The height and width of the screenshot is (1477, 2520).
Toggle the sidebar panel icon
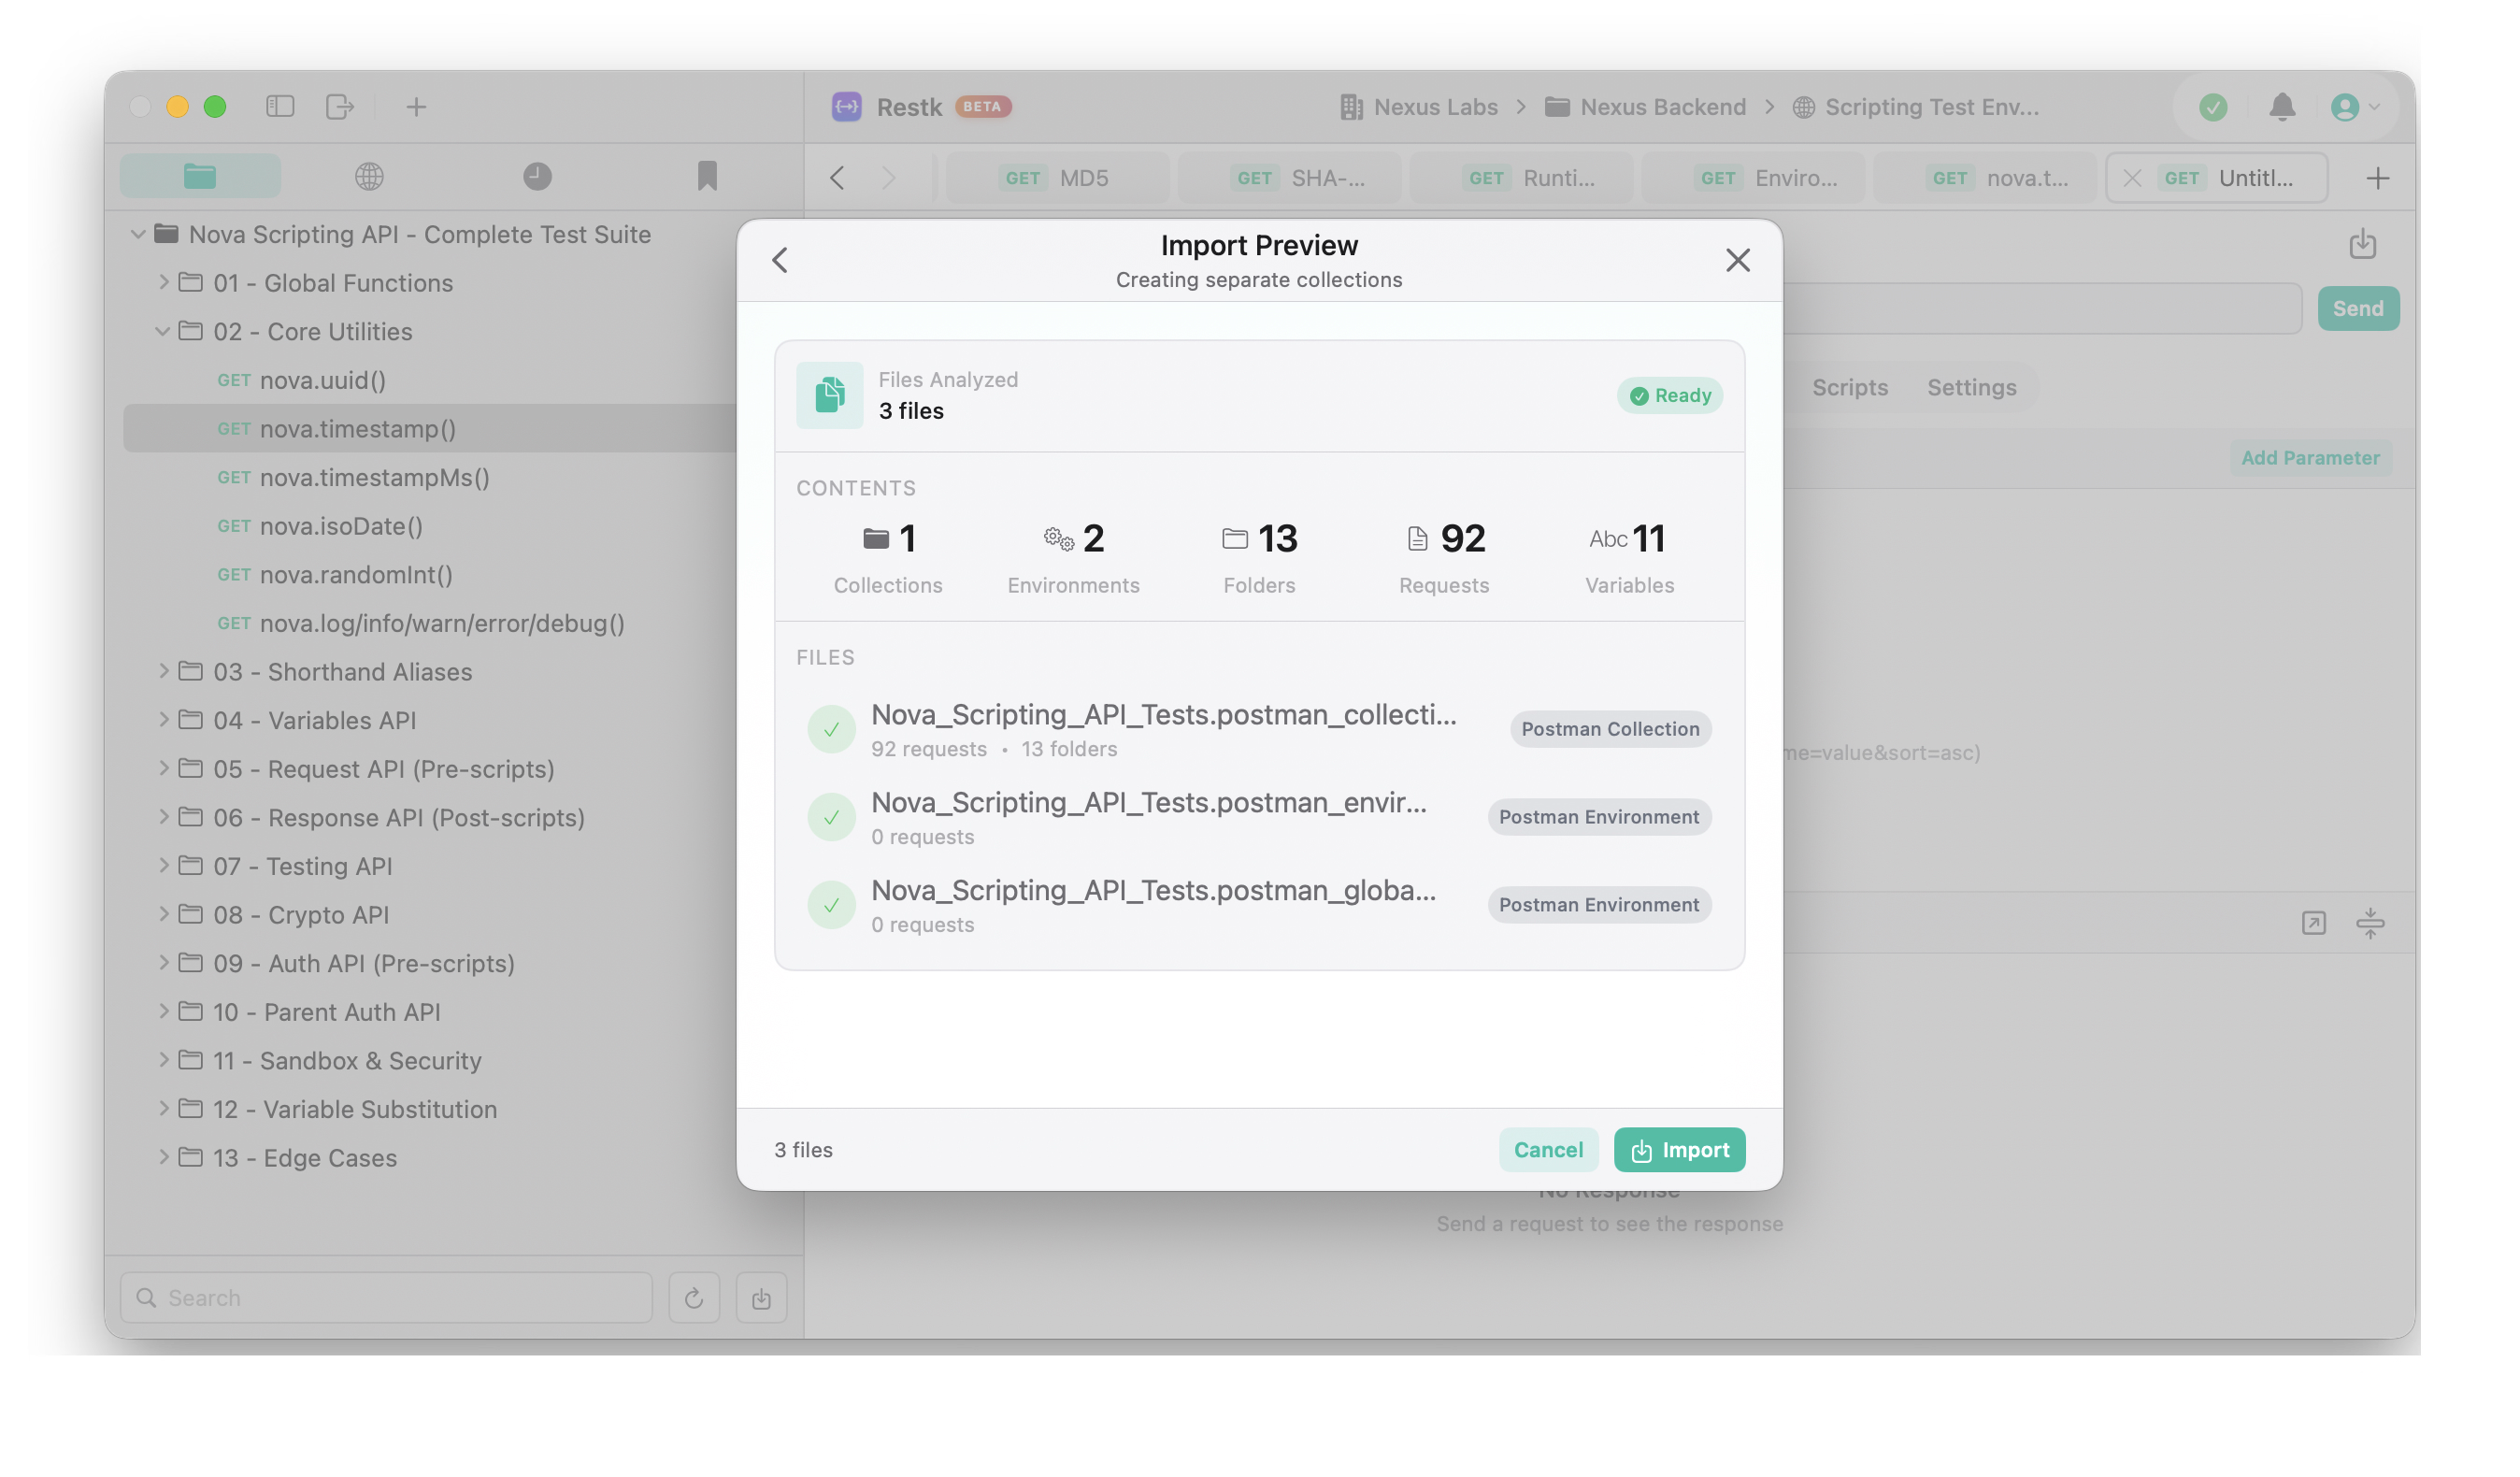[x=280, y=106]
